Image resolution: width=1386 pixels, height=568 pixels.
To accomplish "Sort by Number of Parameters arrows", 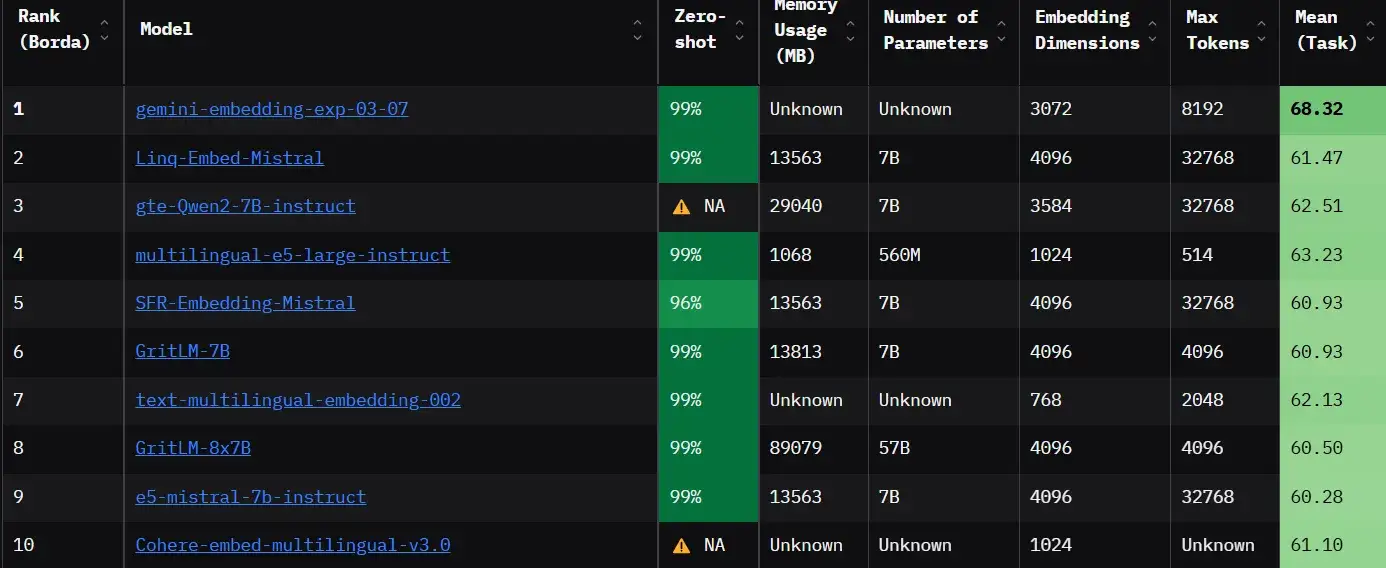I will pos(1001,30).
